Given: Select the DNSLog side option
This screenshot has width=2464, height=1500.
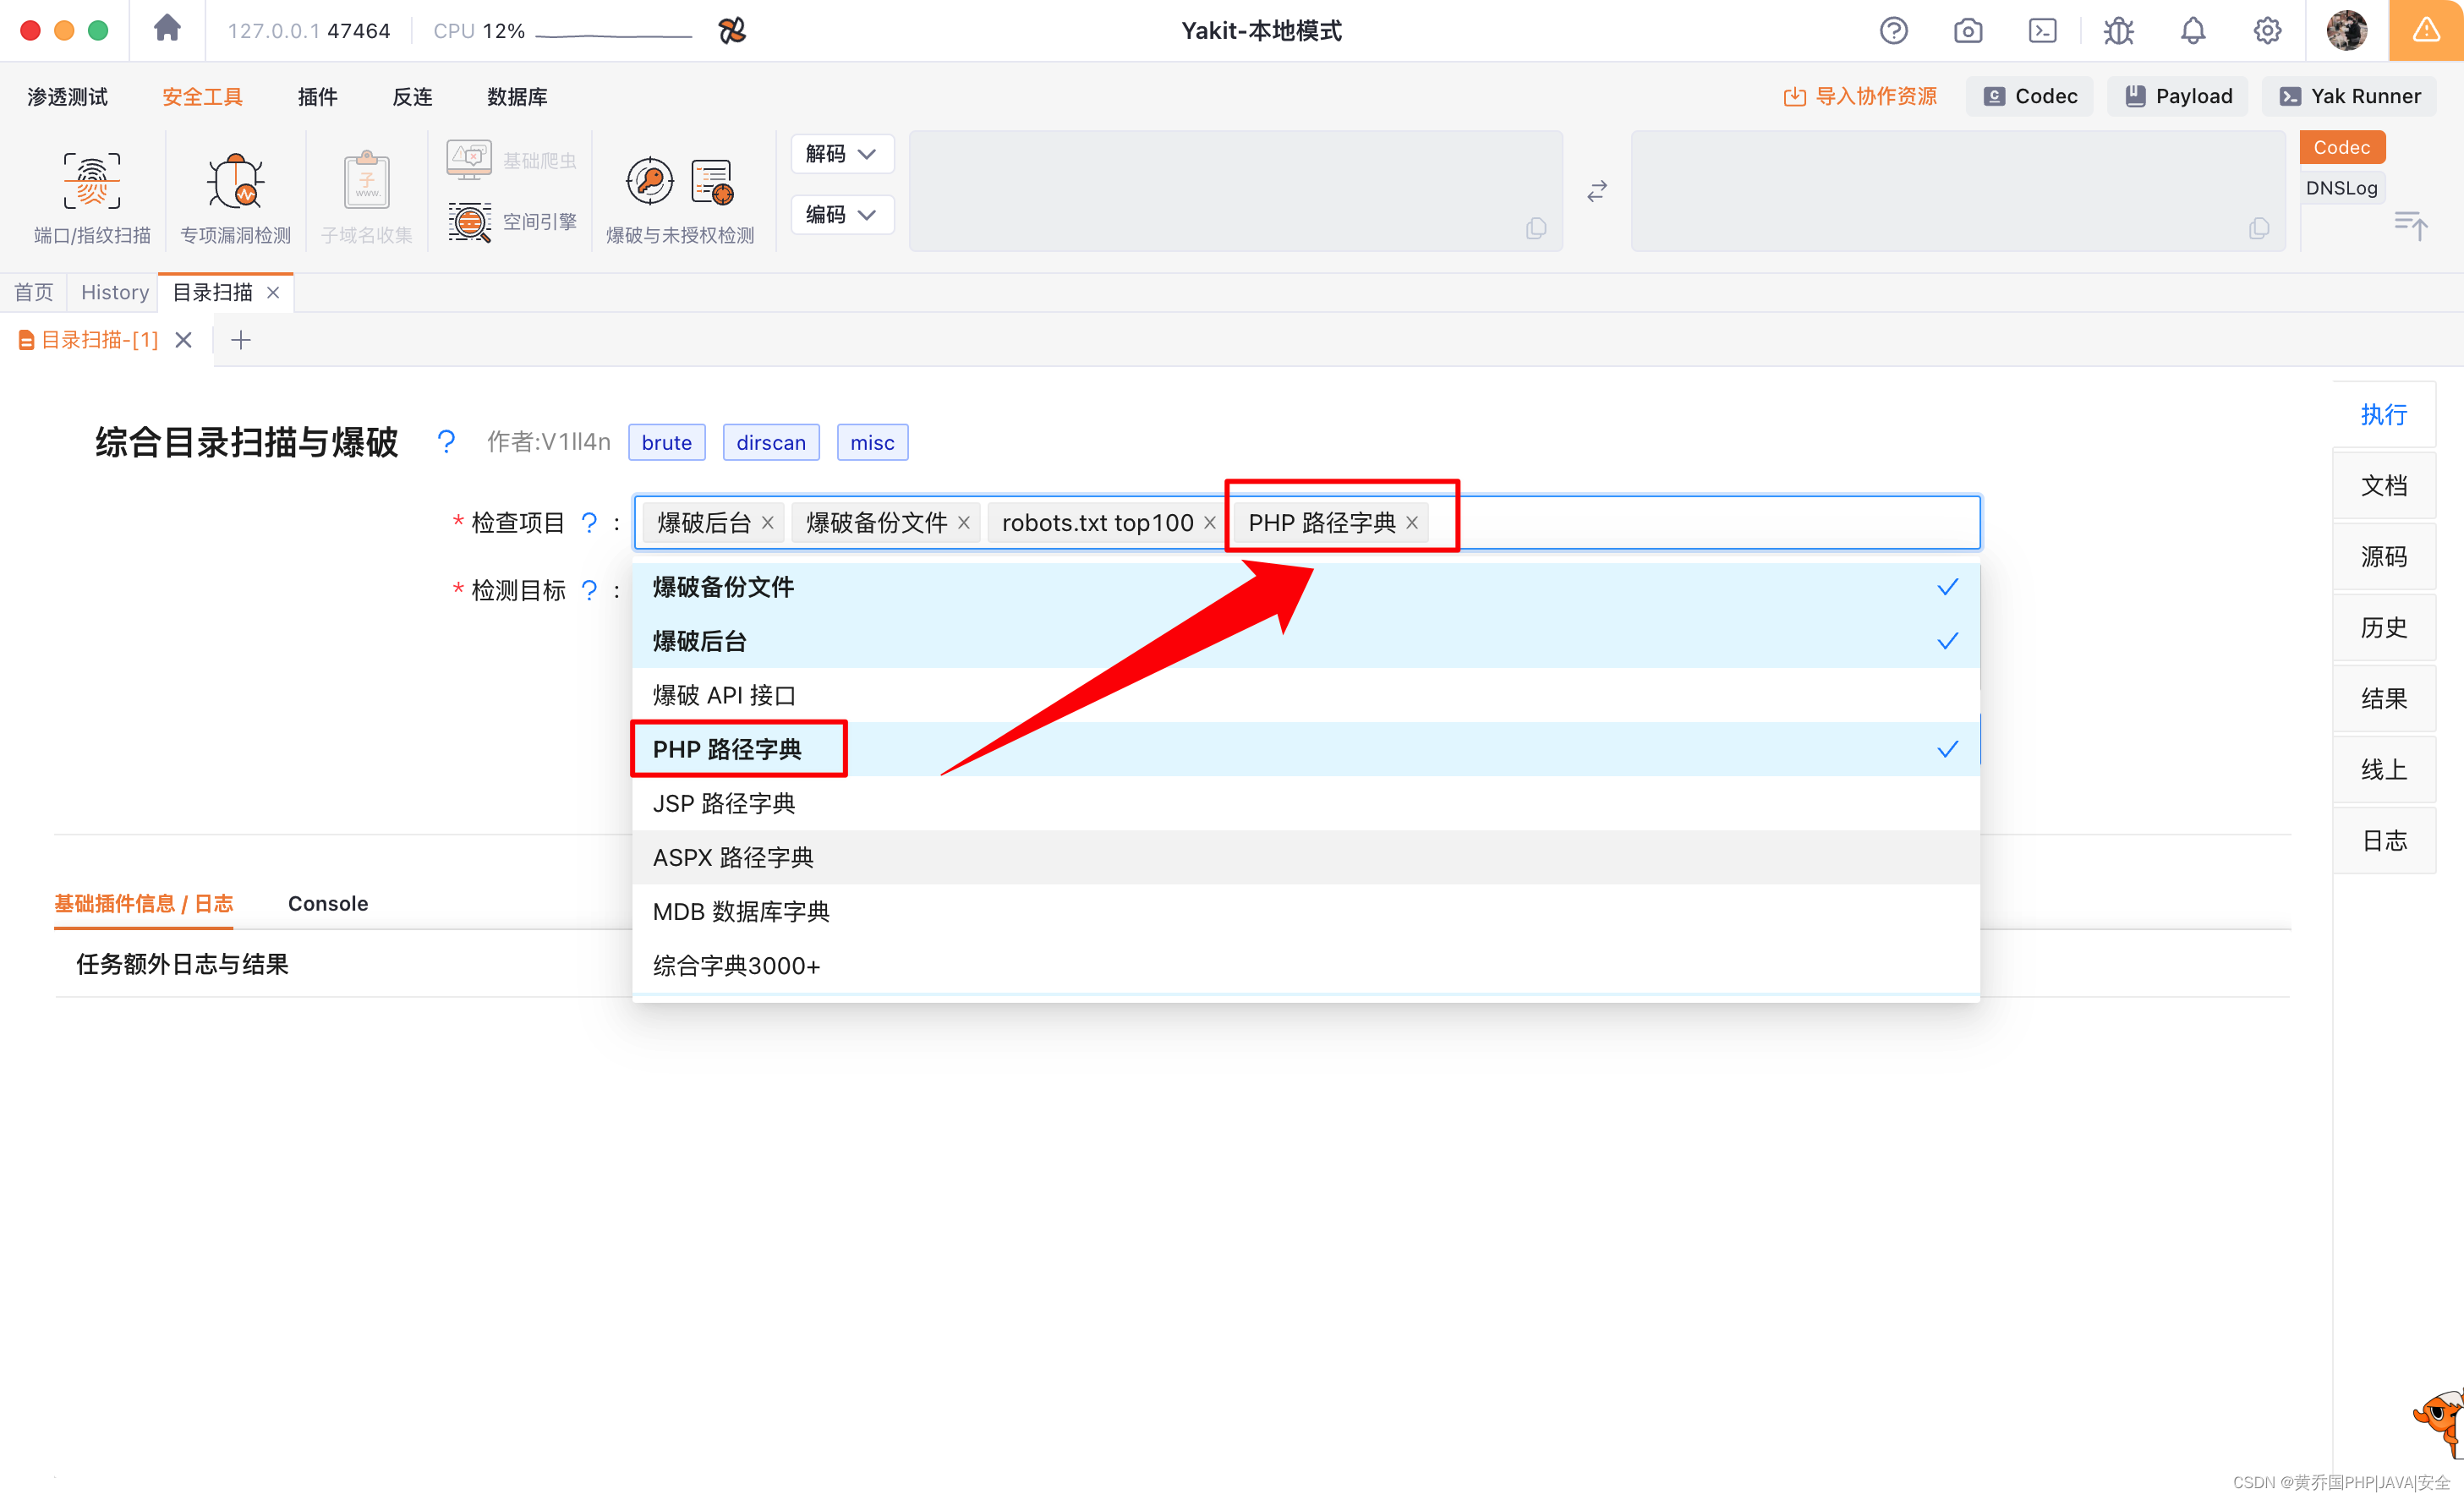Looking at the screenshot, I should 2341,188.
